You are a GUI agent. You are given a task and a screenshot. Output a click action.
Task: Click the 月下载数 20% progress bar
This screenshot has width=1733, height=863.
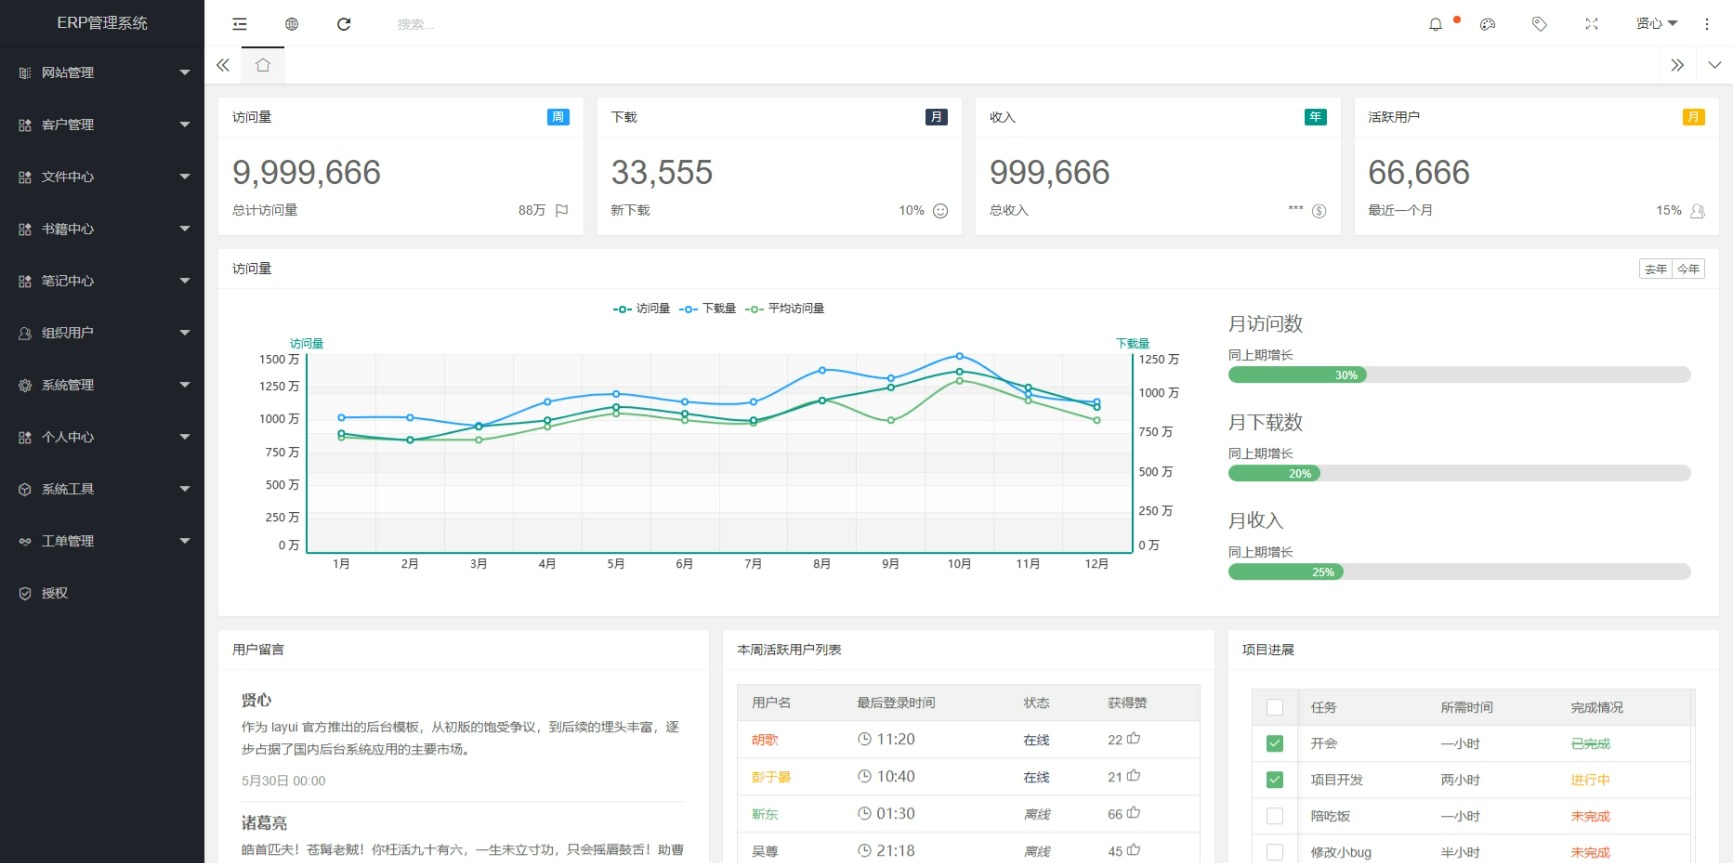pyautogui.click(x=1459, y=473)
